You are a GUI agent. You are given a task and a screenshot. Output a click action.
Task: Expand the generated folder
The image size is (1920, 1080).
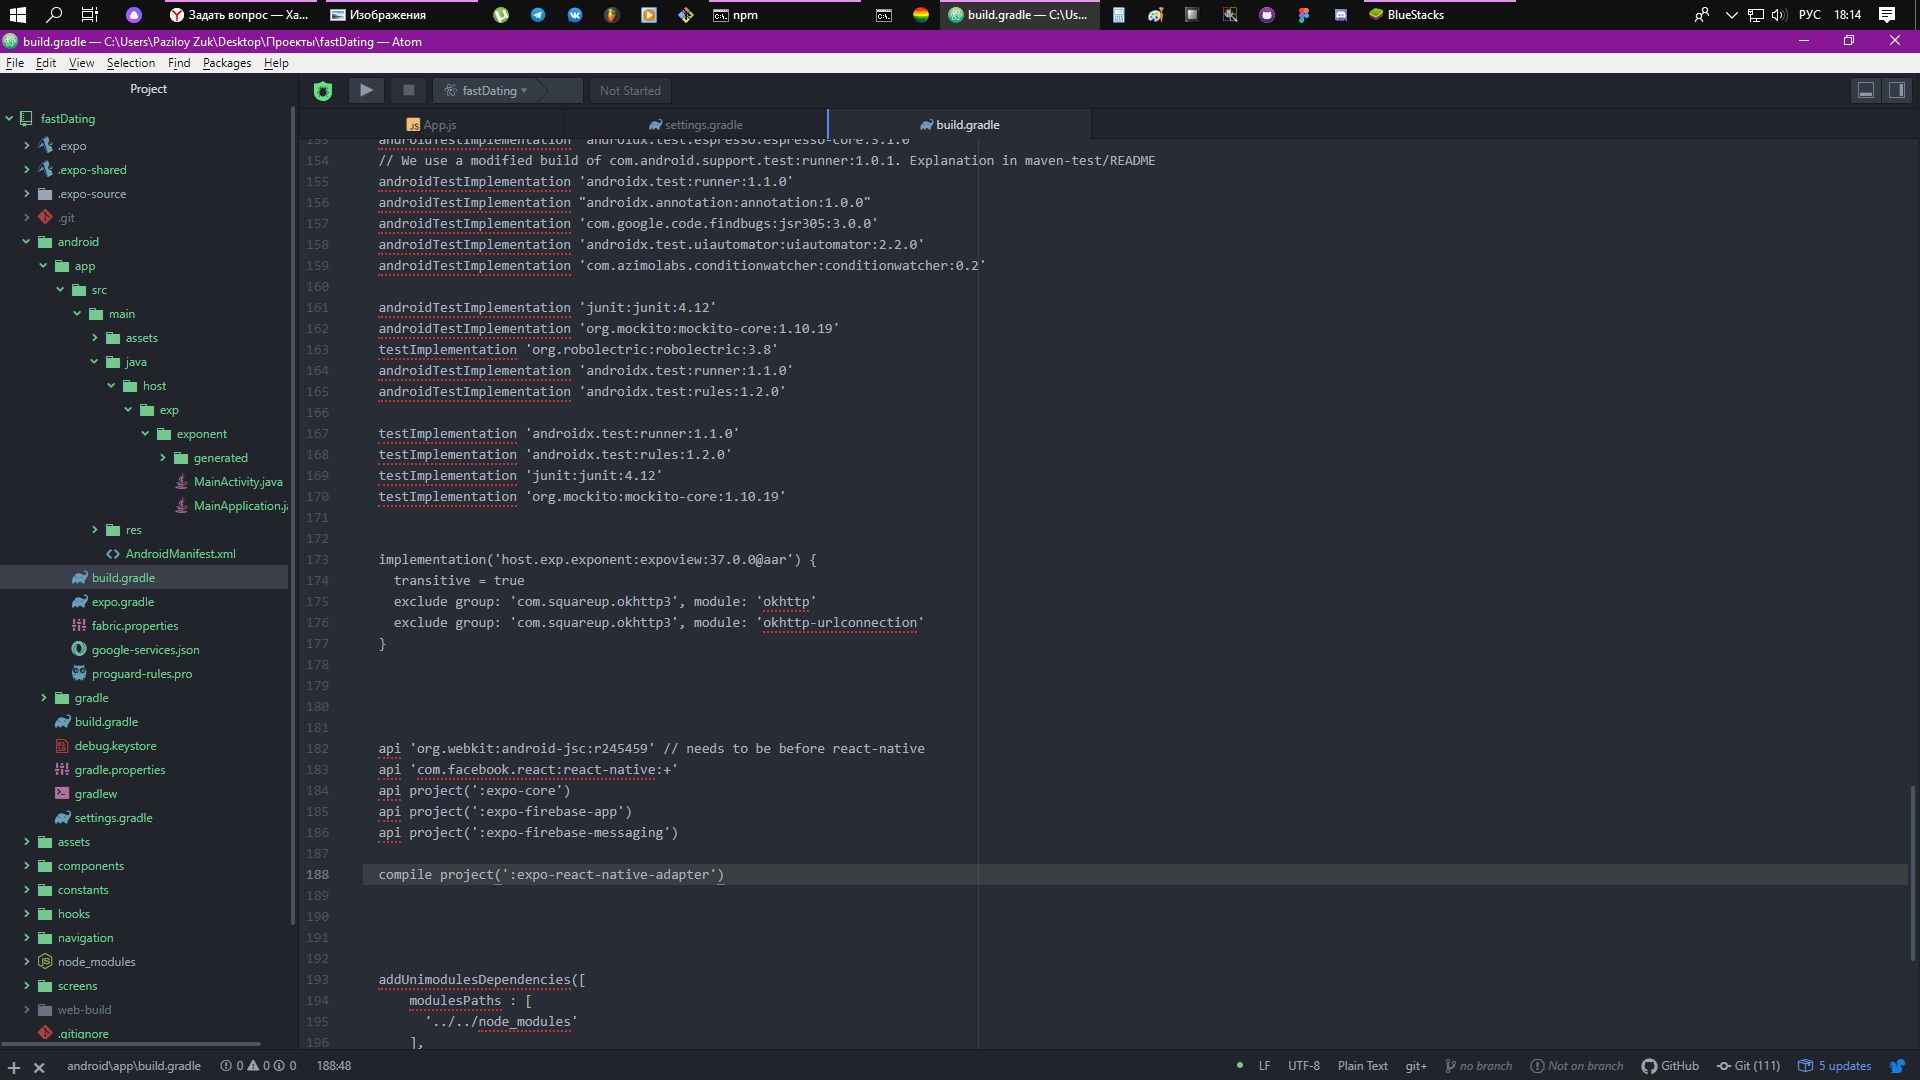(x=162, y=458)
